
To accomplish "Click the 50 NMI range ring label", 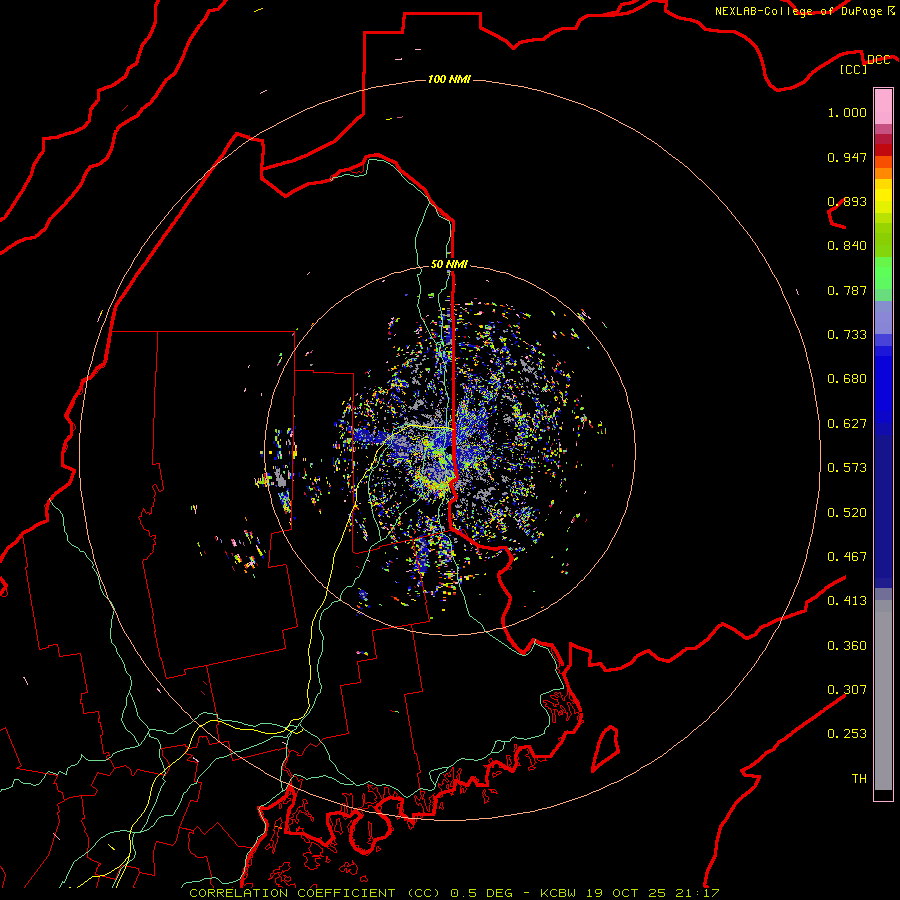I will click(x=449, y=264).
